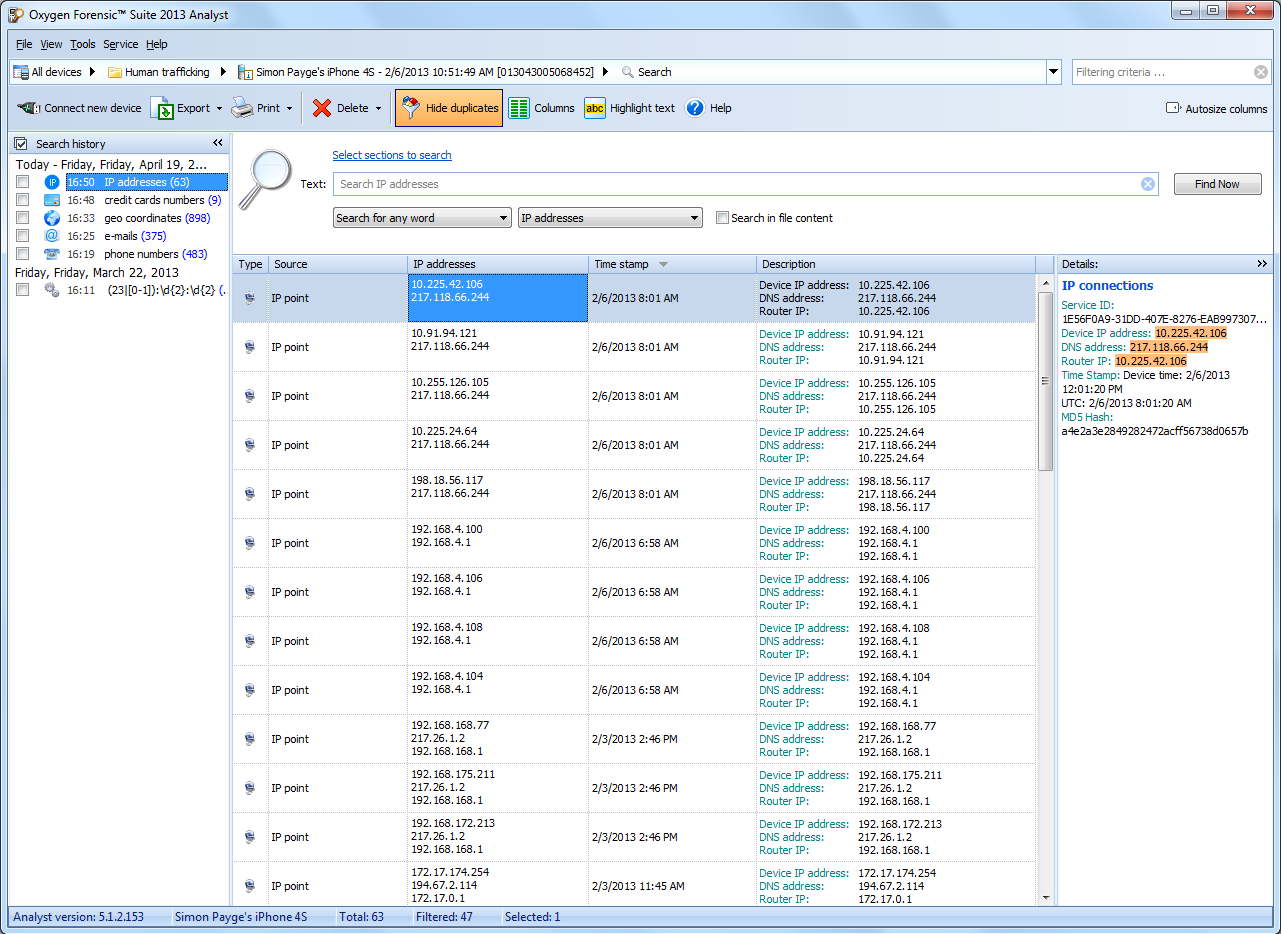Open the File menu
This screenshot has height=934, width=1281.
click(x=24, y=44)
